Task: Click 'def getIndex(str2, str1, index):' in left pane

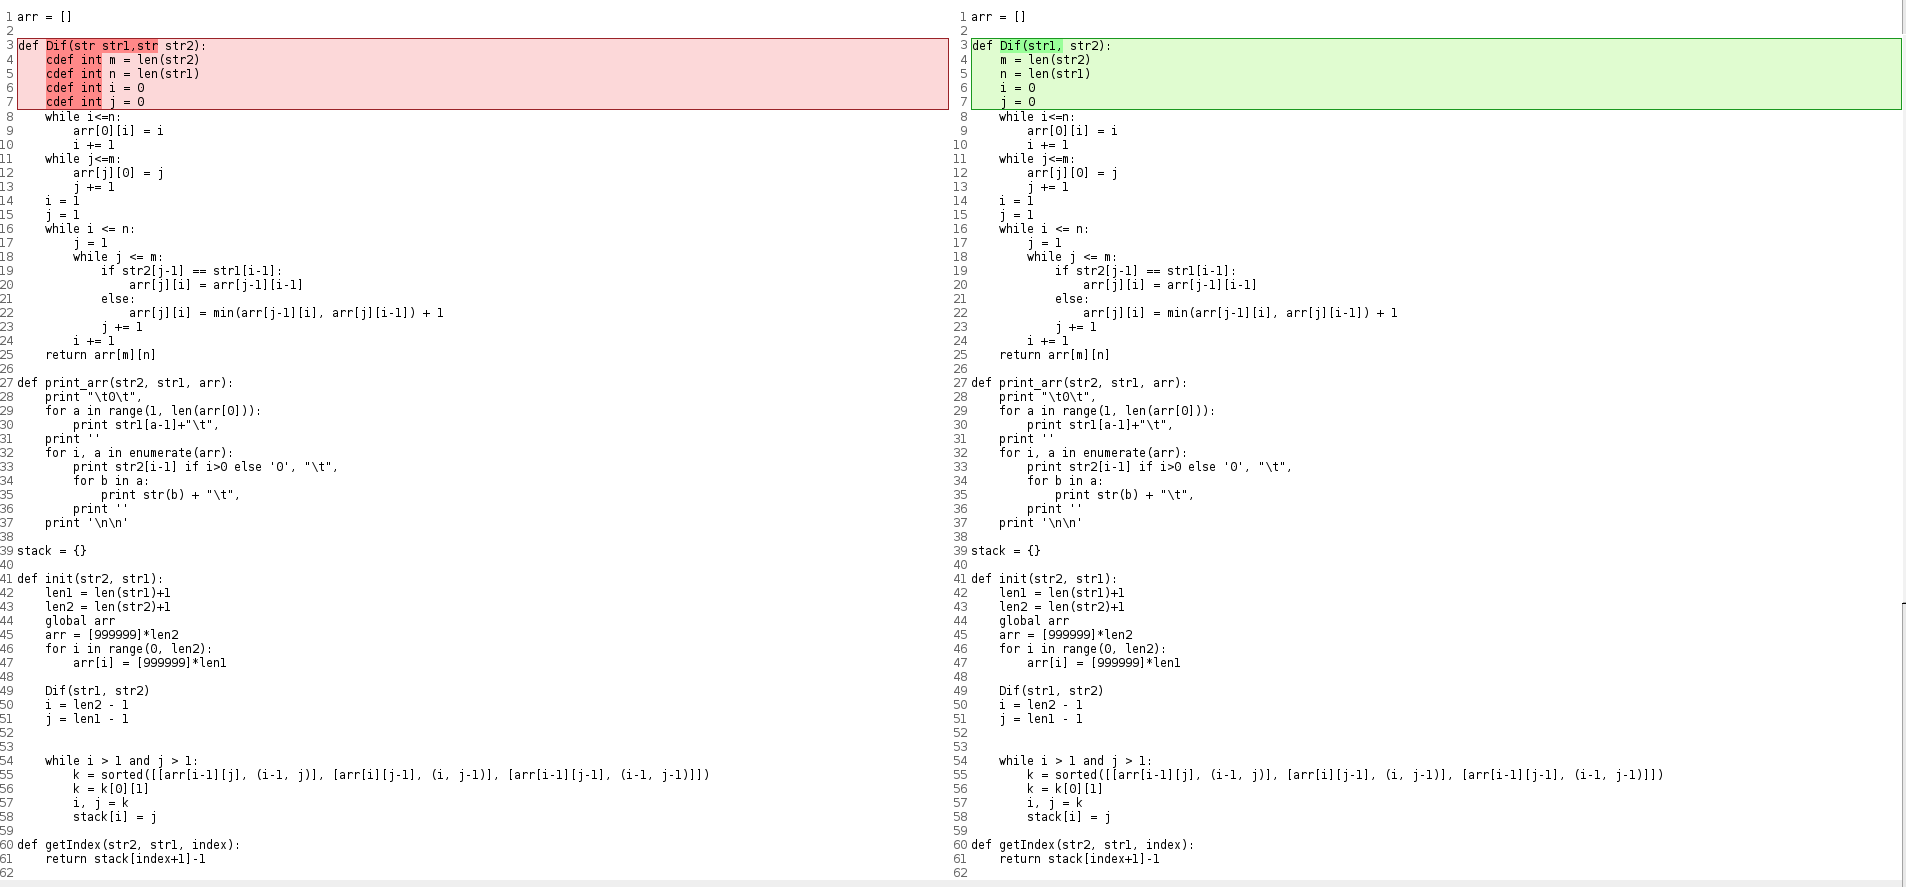Action: click(x=129, y=845)
